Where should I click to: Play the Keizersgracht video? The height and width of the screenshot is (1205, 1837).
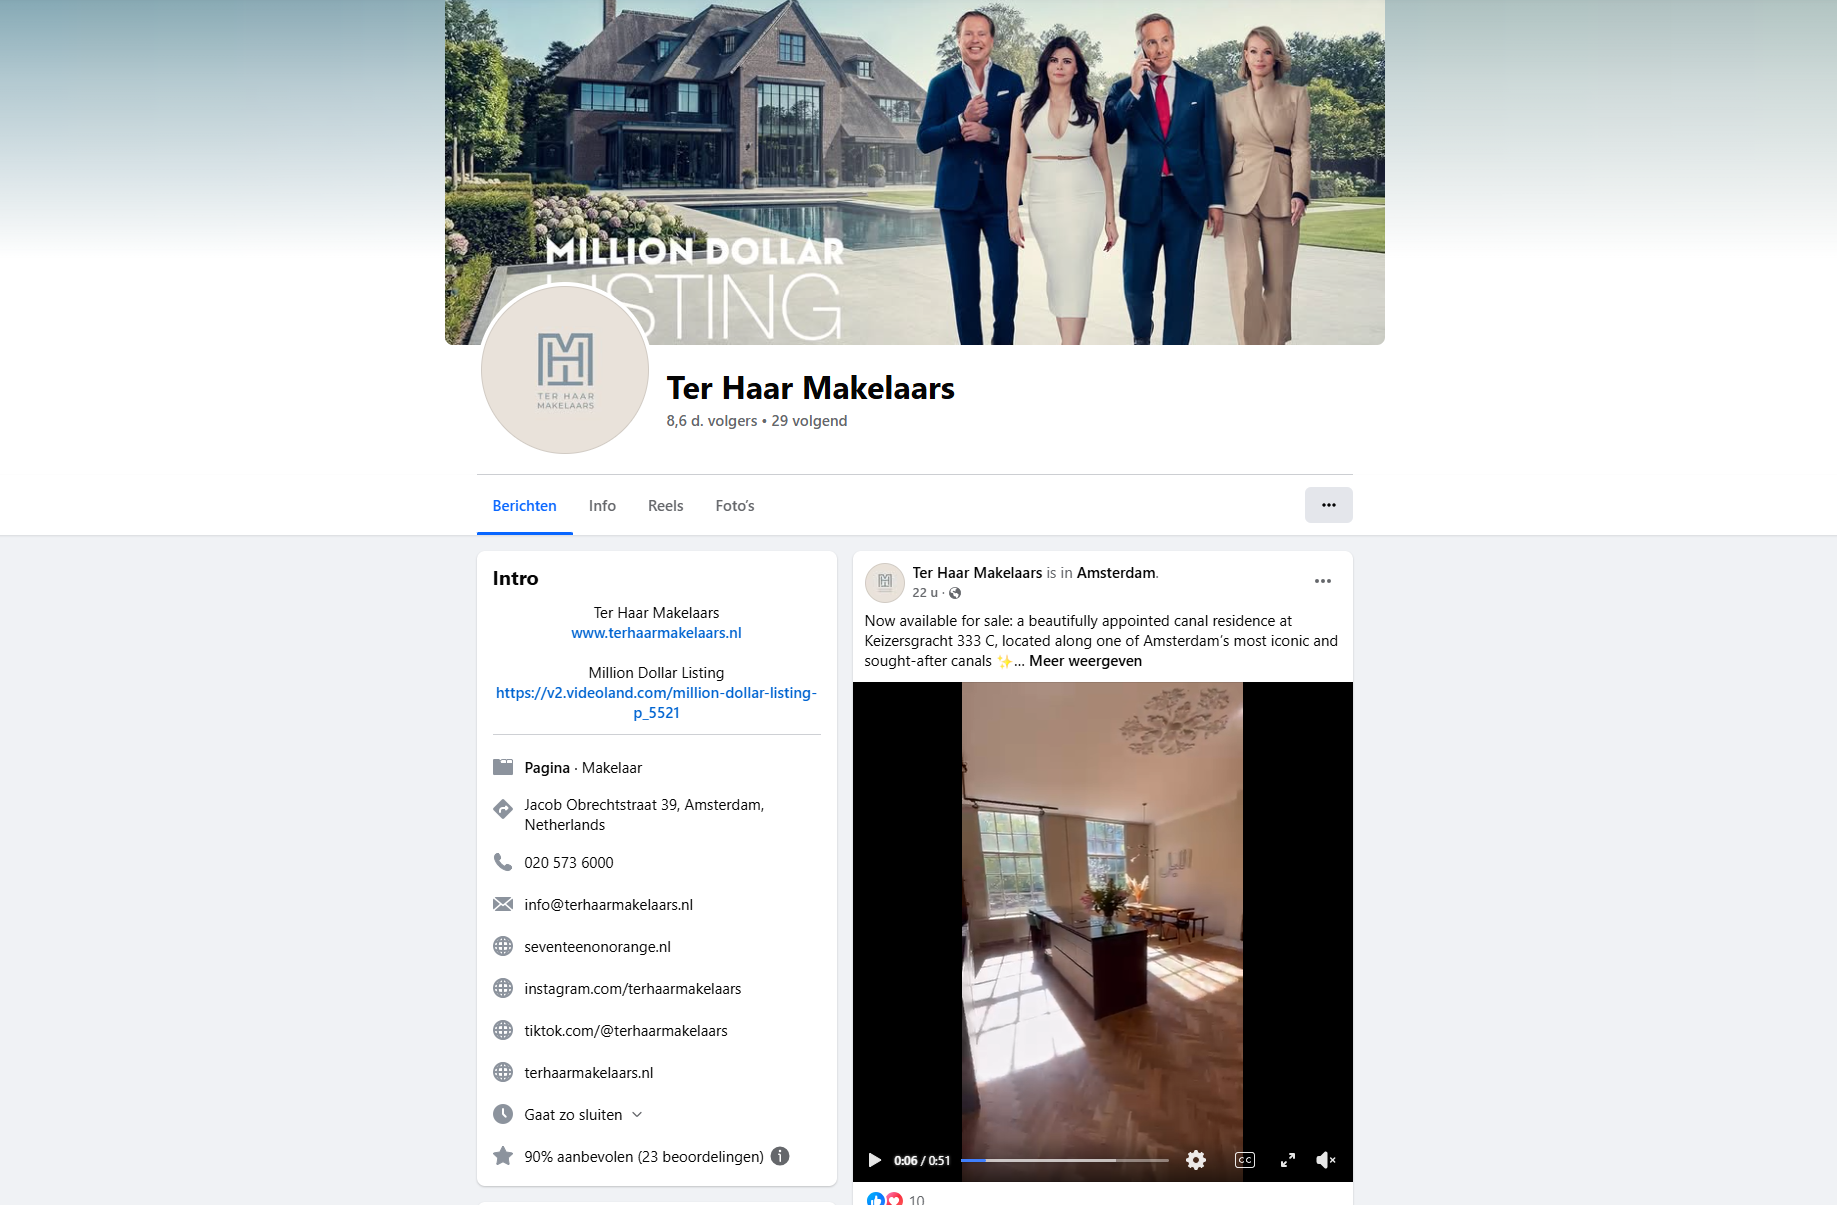pyautogui.click(x=874, y=1160)
